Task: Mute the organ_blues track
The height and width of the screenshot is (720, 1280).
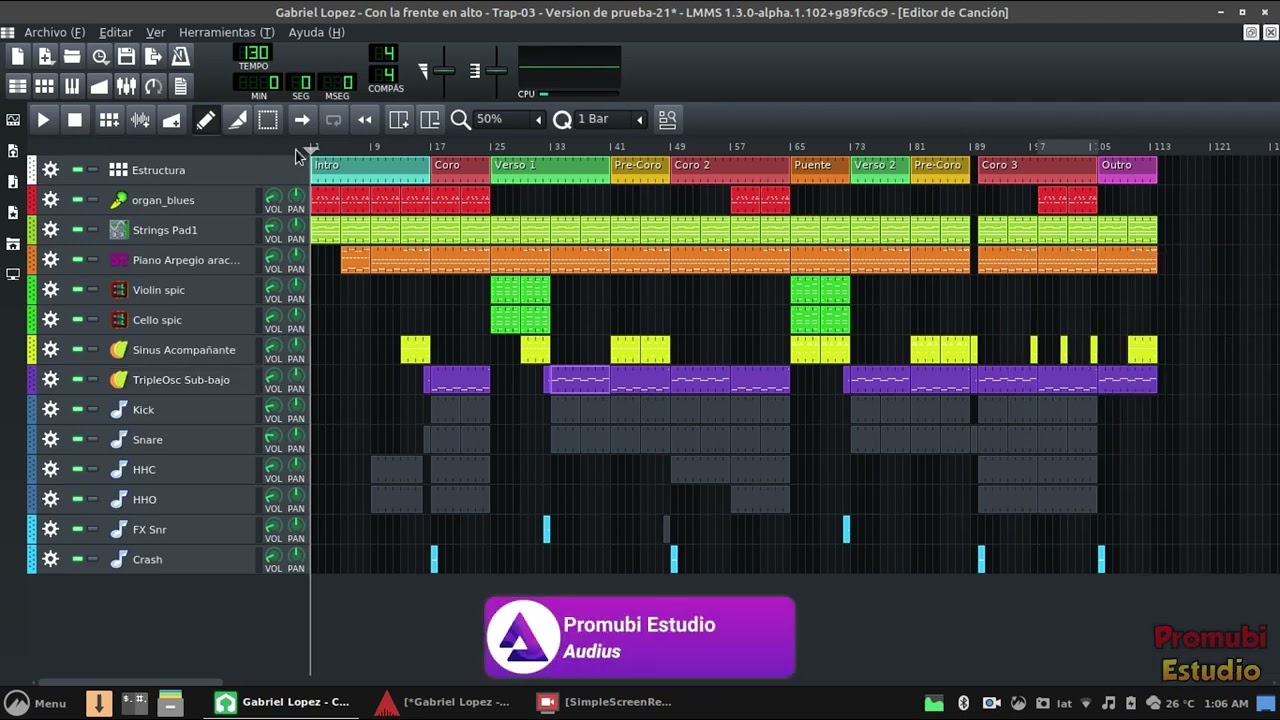Action: [77, 200]
